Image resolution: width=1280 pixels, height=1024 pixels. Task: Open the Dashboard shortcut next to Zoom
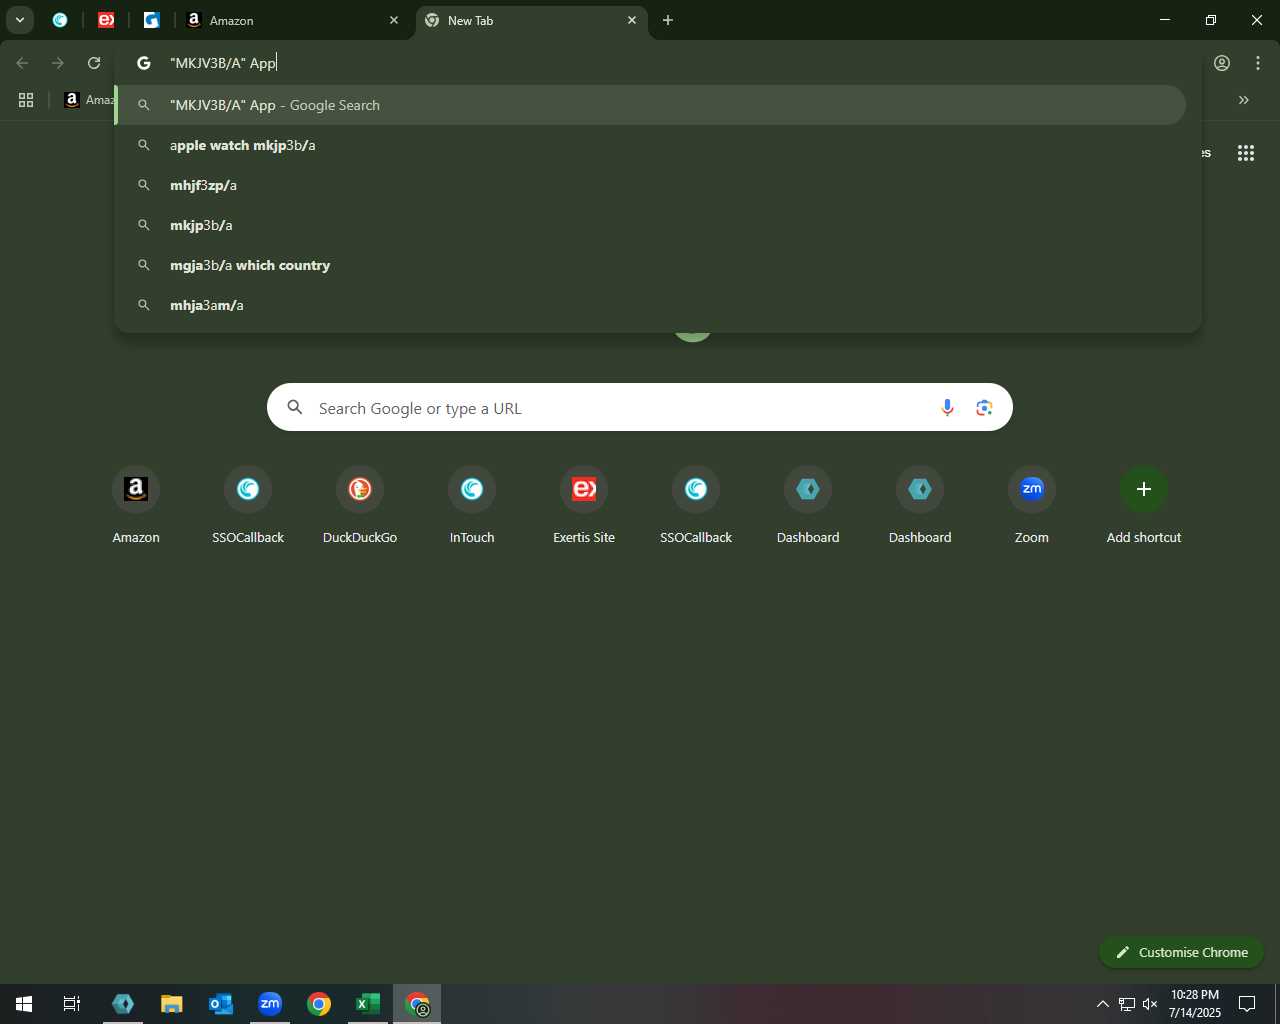click(x=920, y=506)
